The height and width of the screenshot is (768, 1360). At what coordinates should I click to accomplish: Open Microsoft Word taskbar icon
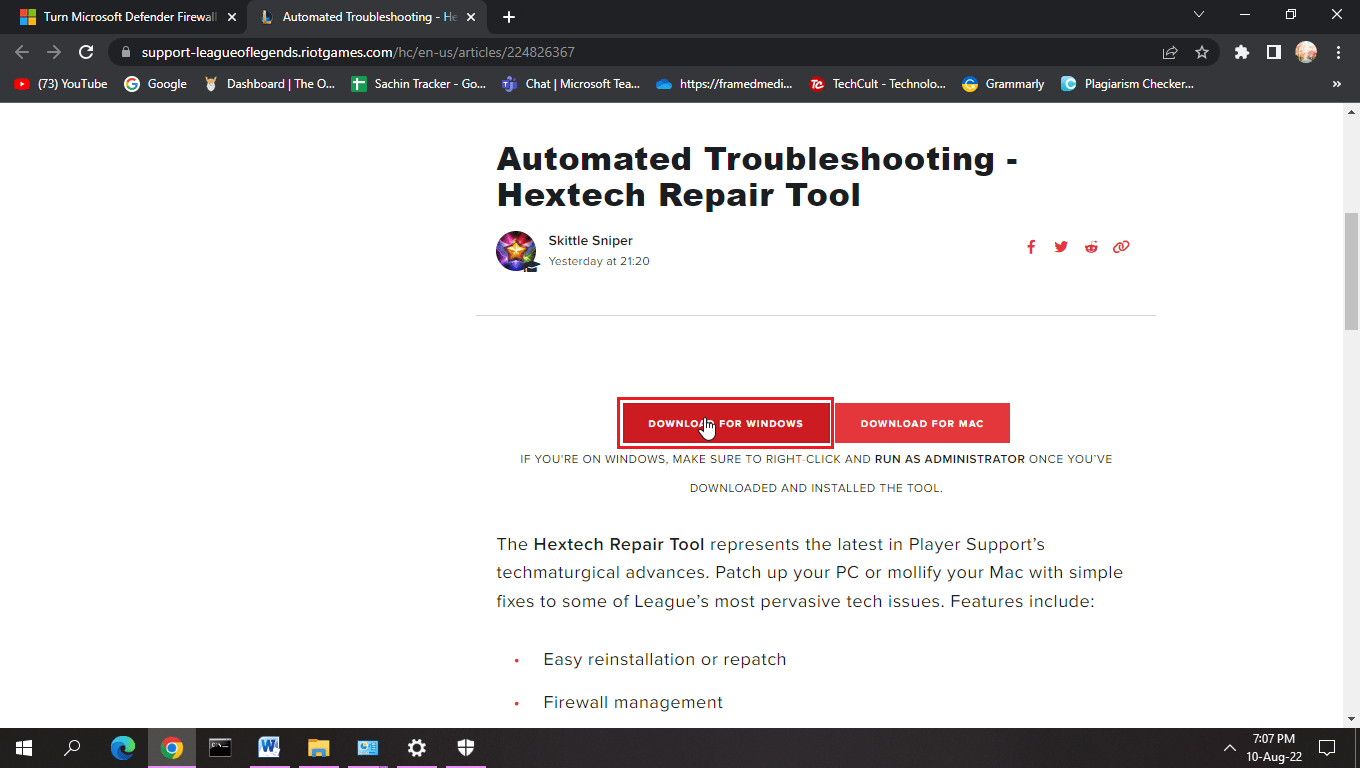click(x=269, y=747)
